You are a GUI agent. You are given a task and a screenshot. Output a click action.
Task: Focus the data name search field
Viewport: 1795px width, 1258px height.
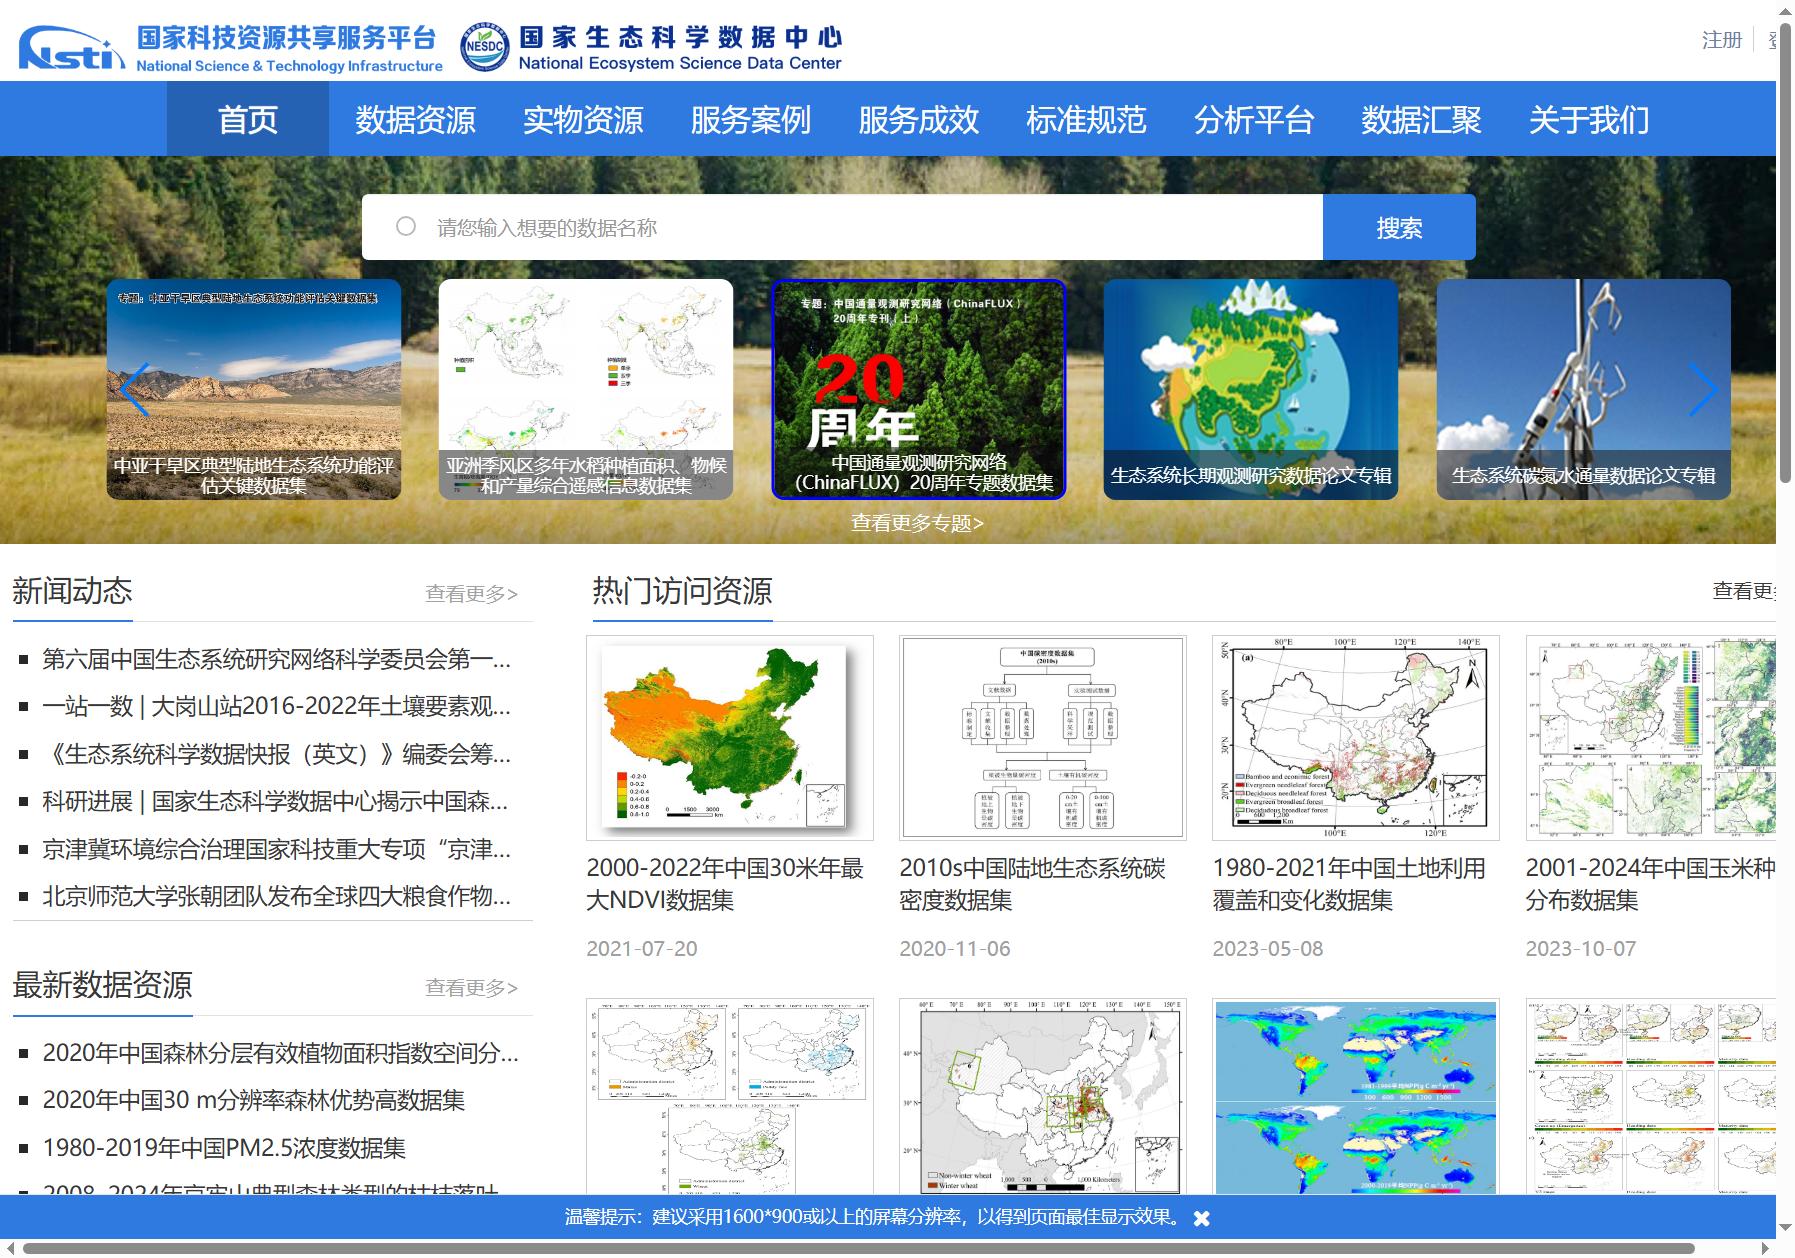tap(842, 227)
